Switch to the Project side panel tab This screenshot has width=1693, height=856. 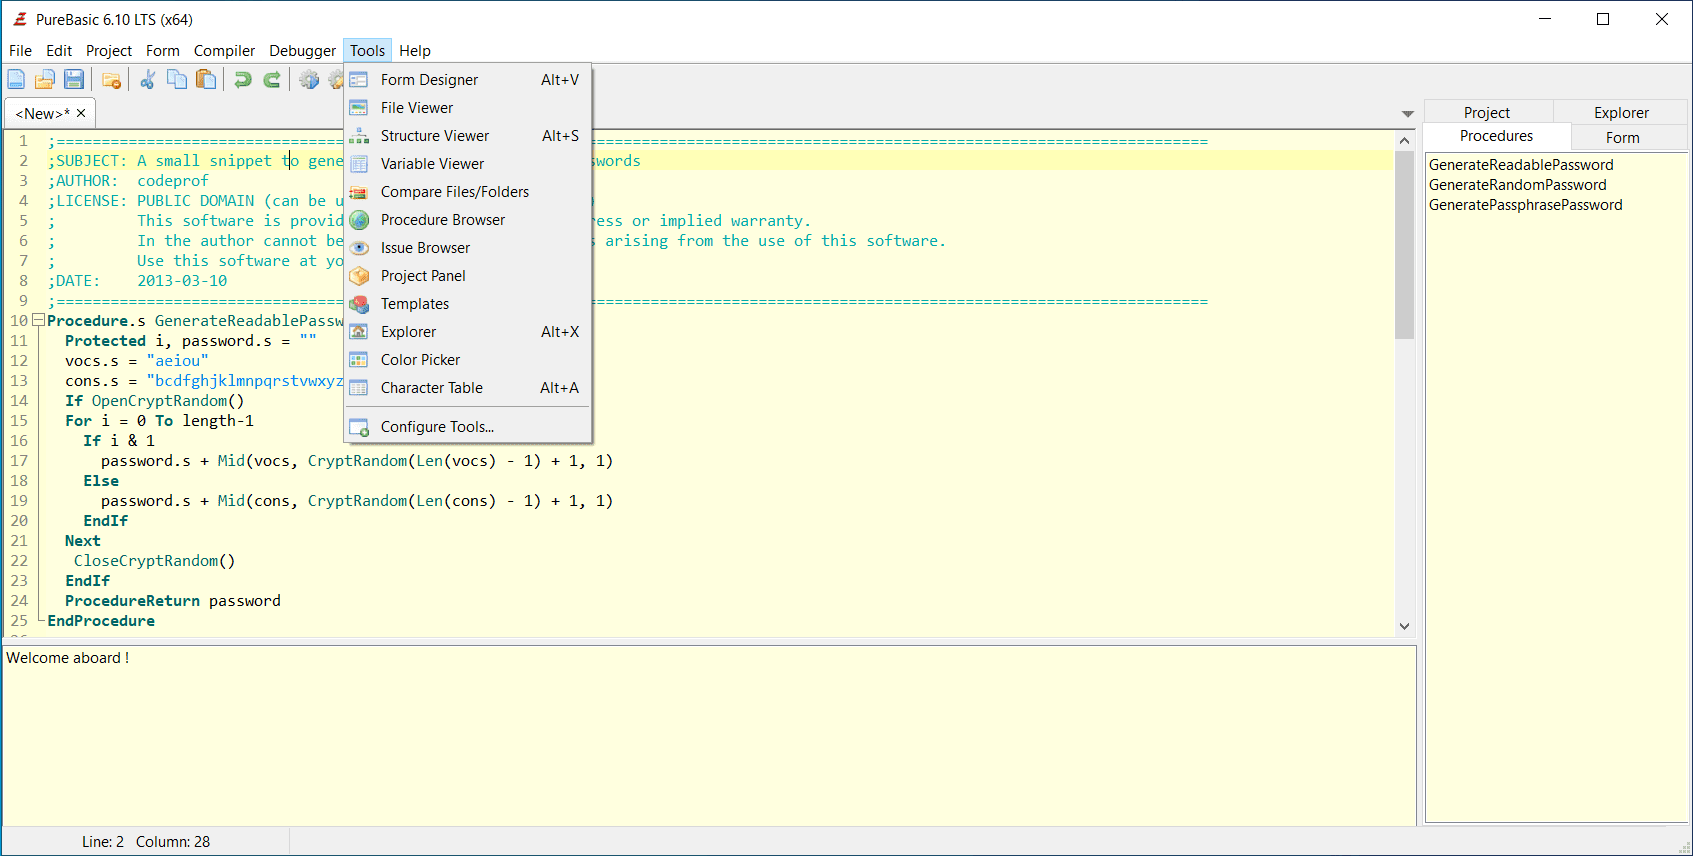point(1487,113)
